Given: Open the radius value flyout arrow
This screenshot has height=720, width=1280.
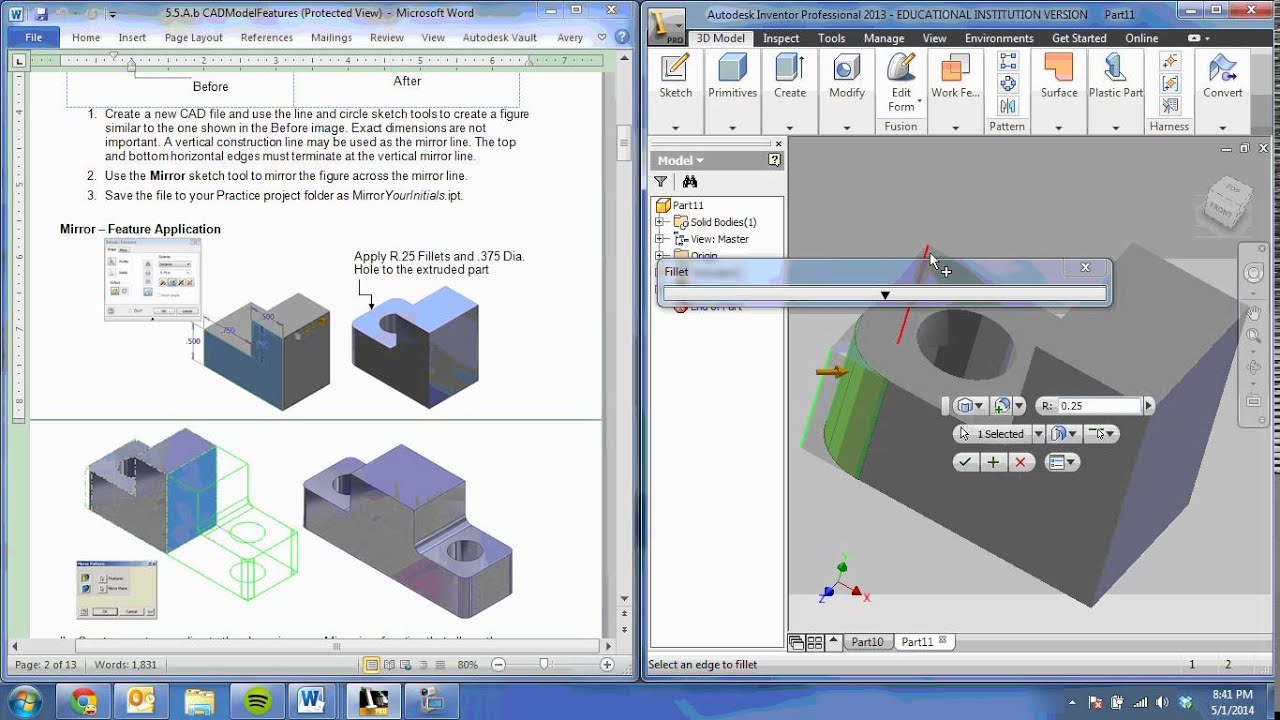Looking at the screenshot, I should point(1148,406).
